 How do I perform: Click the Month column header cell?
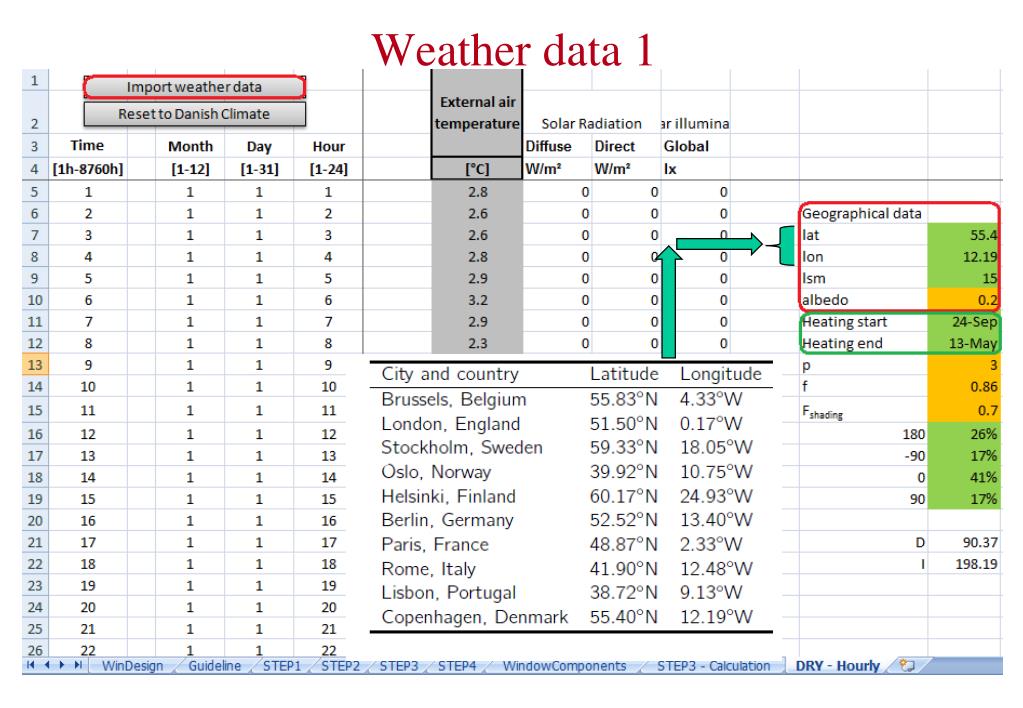[x=190, y=146]
